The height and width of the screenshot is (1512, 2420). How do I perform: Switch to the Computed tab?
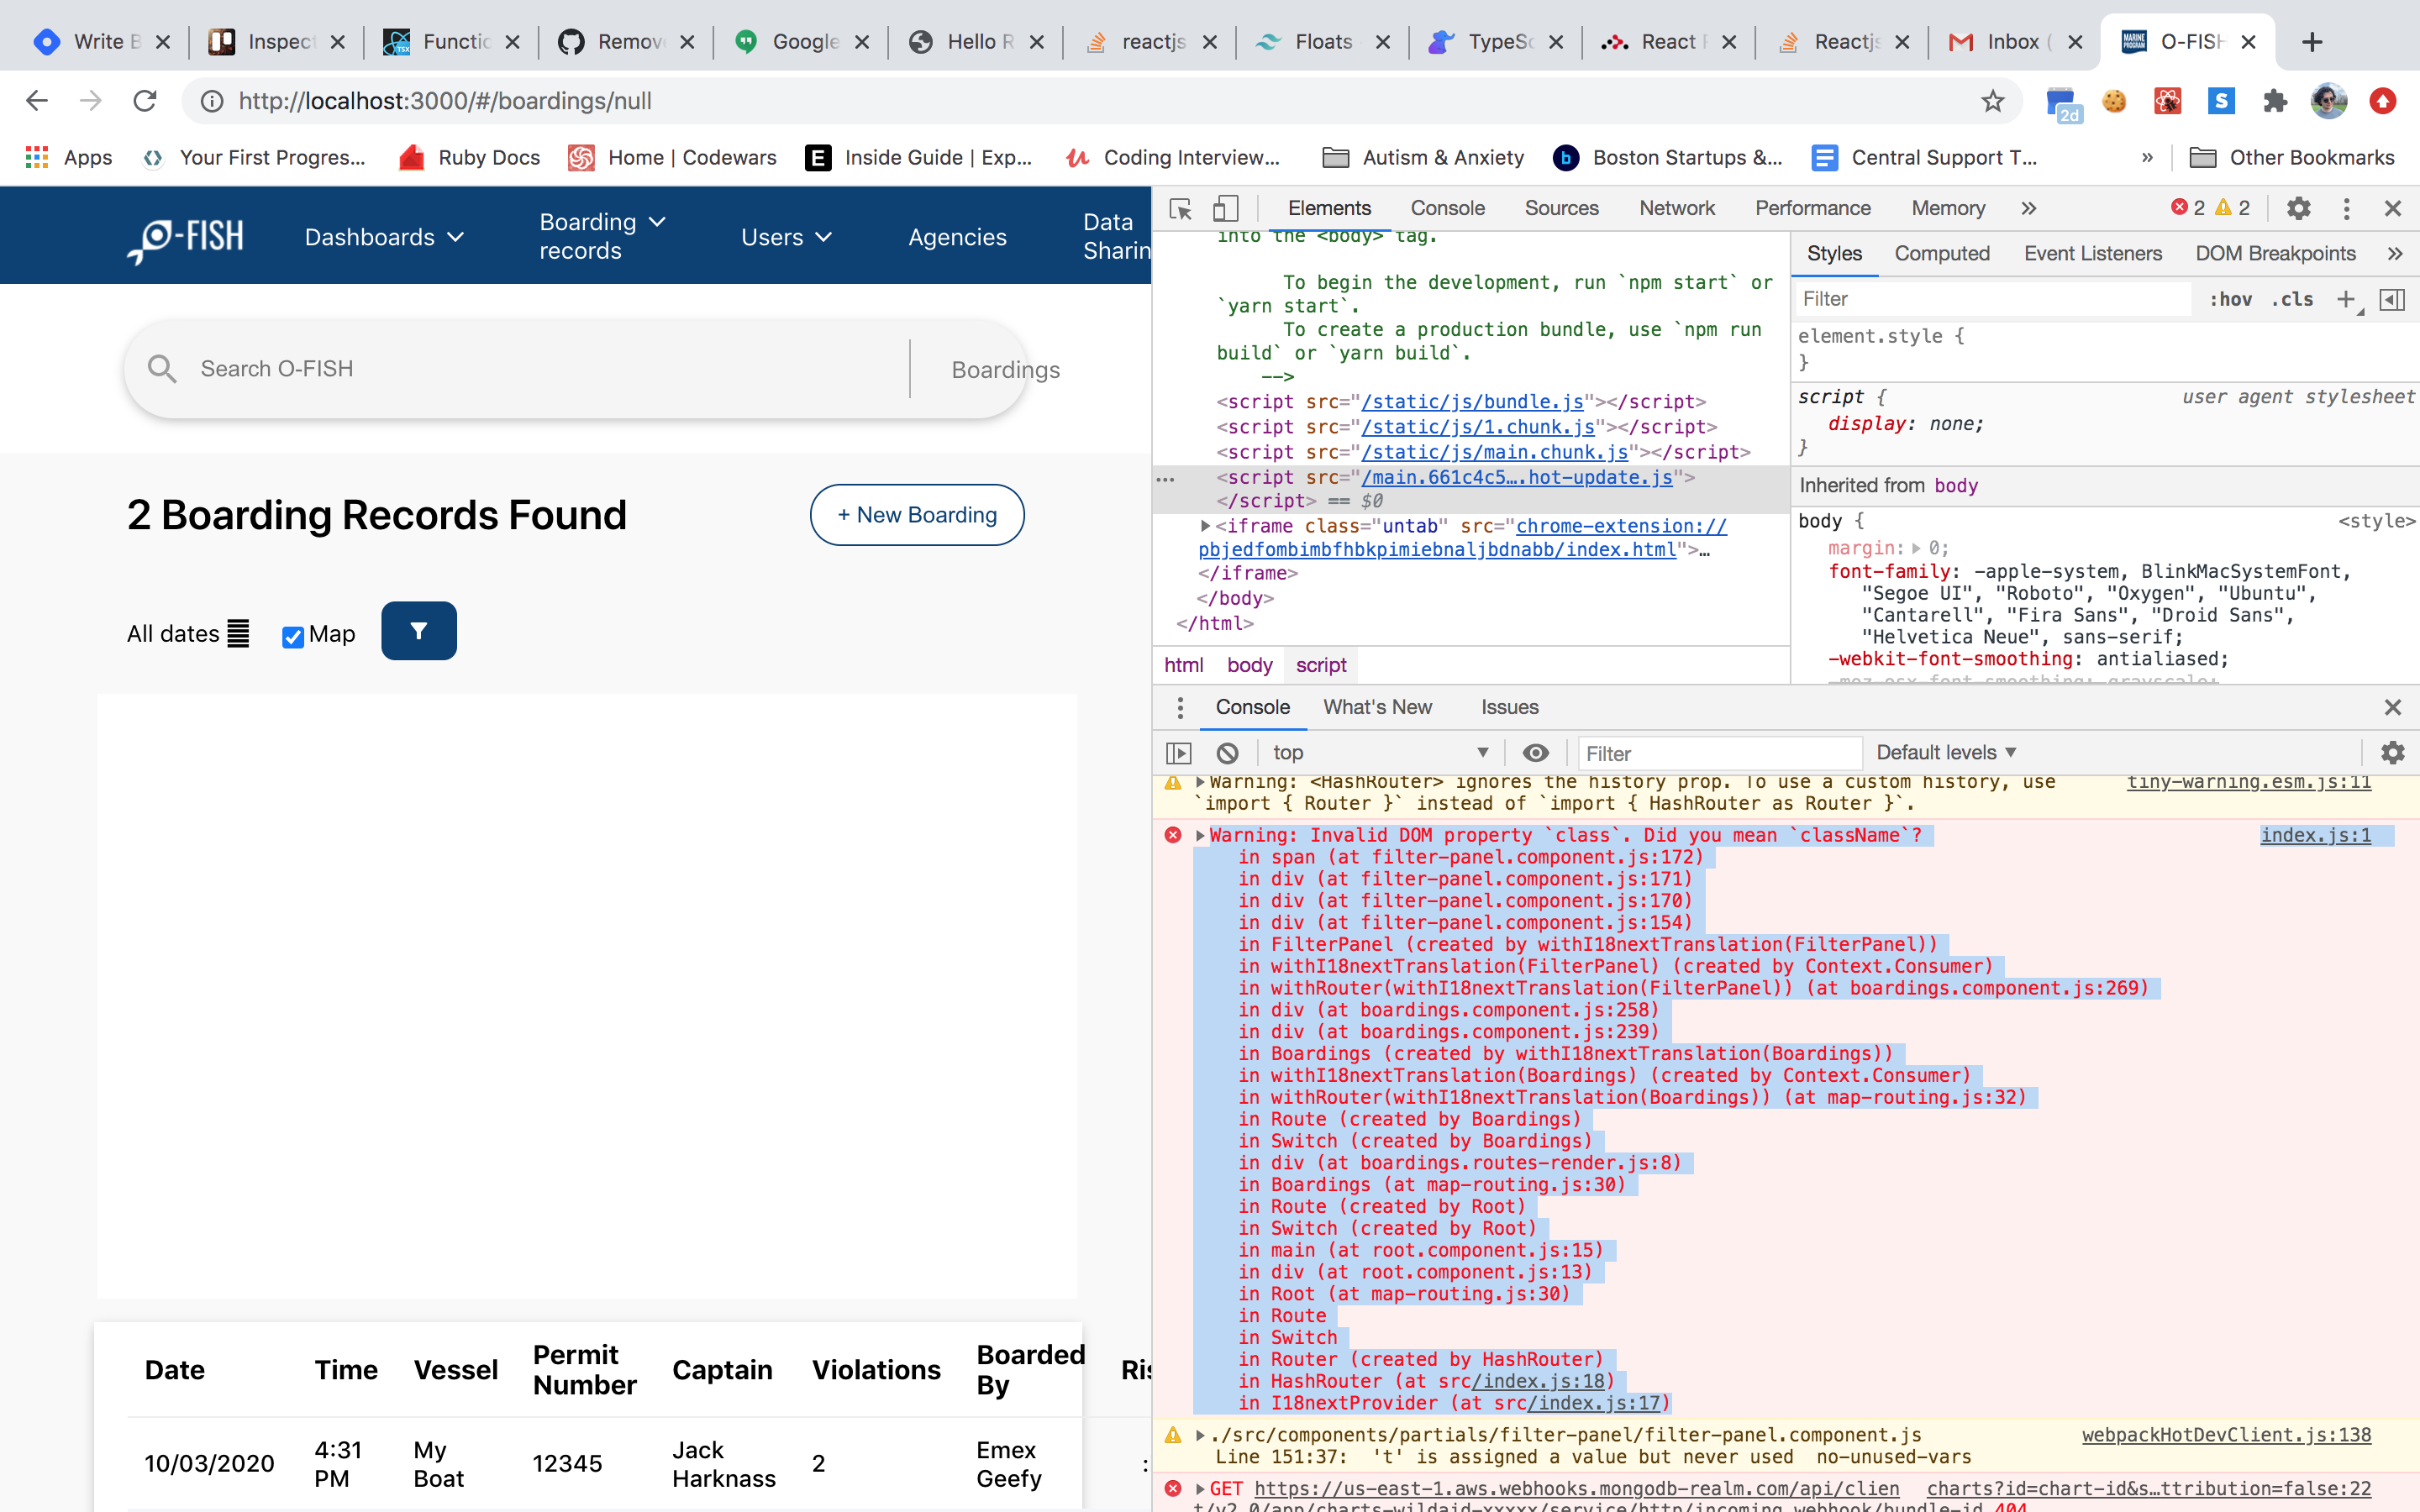tap(1941, 253)
